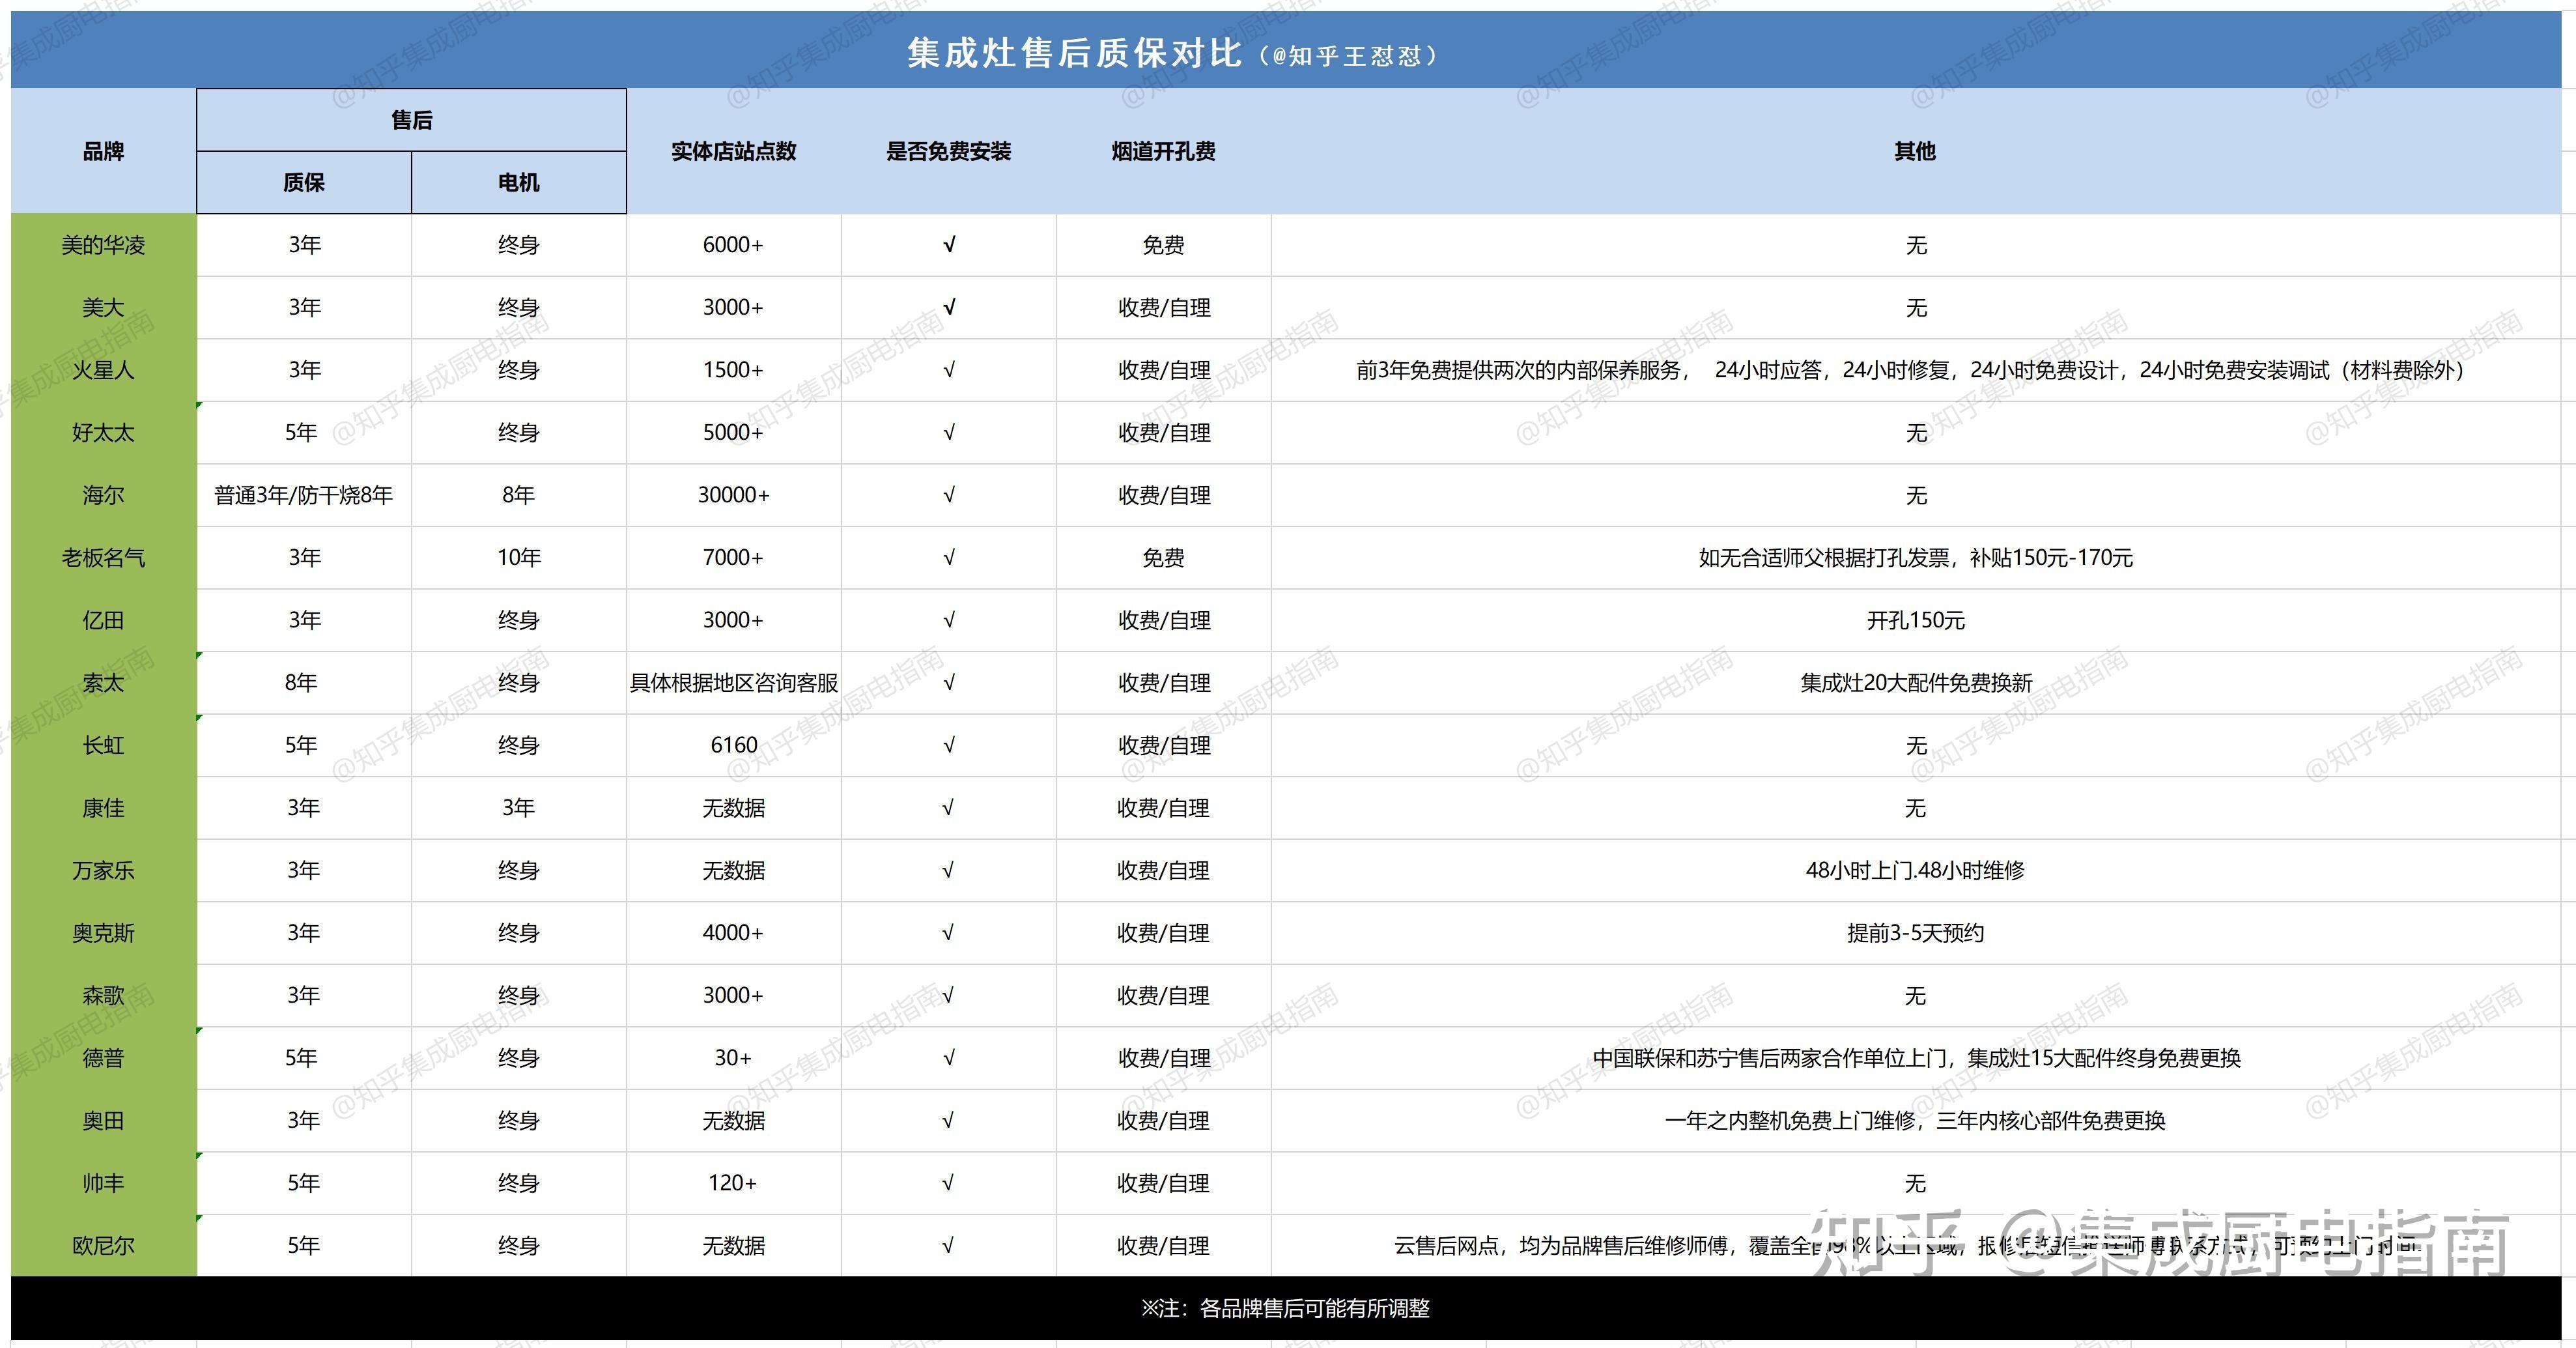Click the '120+' store count cell

[734, 1183]
